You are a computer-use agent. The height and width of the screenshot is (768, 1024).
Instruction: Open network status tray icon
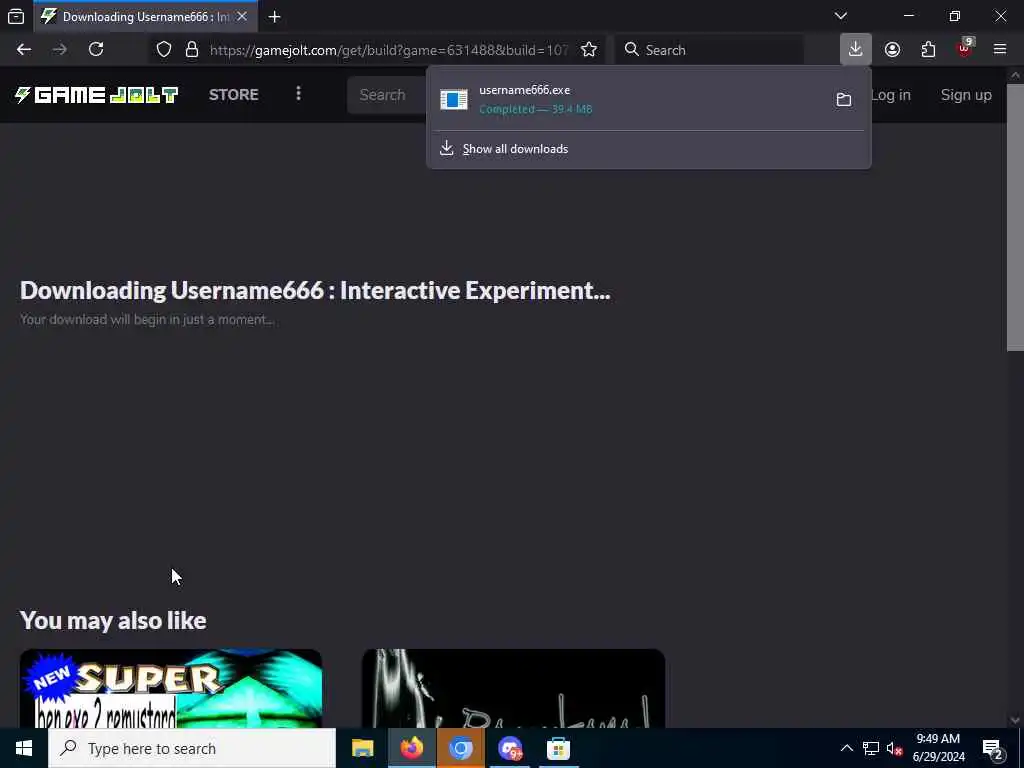[x=871, y=748]
